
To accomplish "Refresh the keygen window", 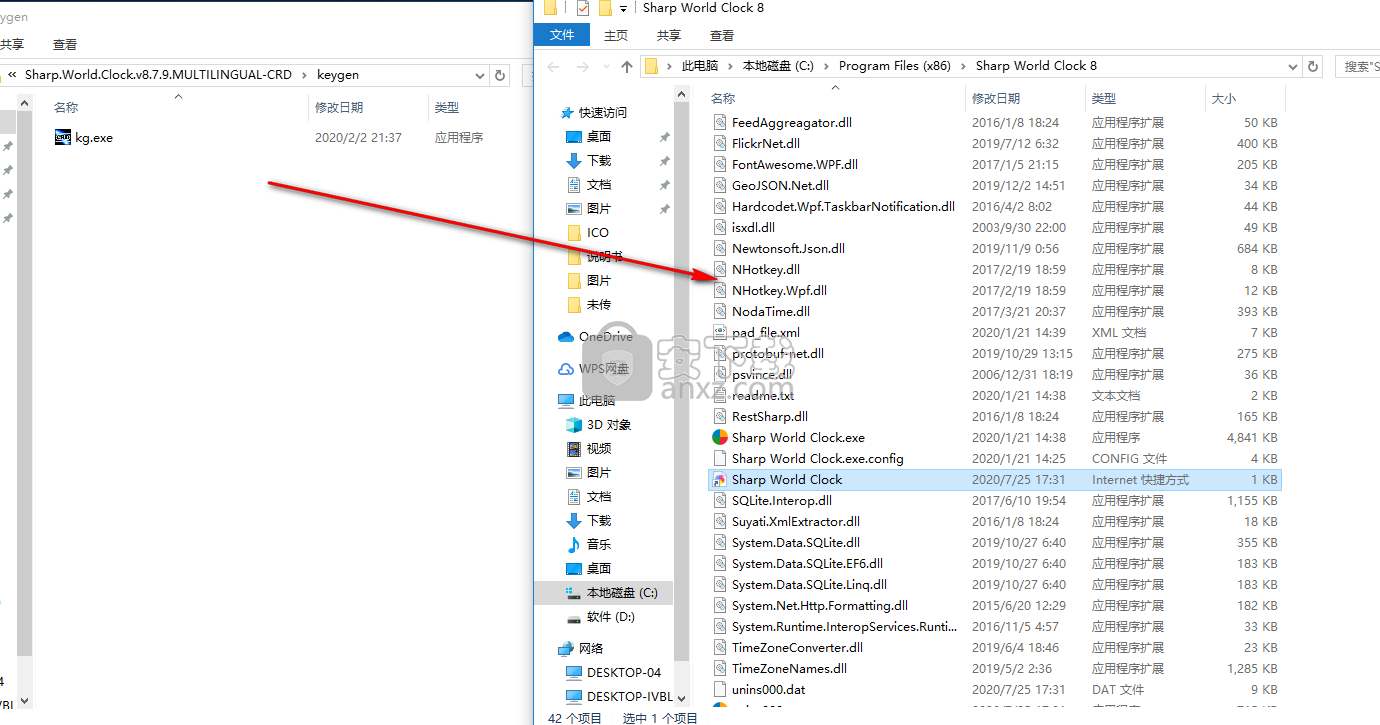I will [x=500, y=75].
